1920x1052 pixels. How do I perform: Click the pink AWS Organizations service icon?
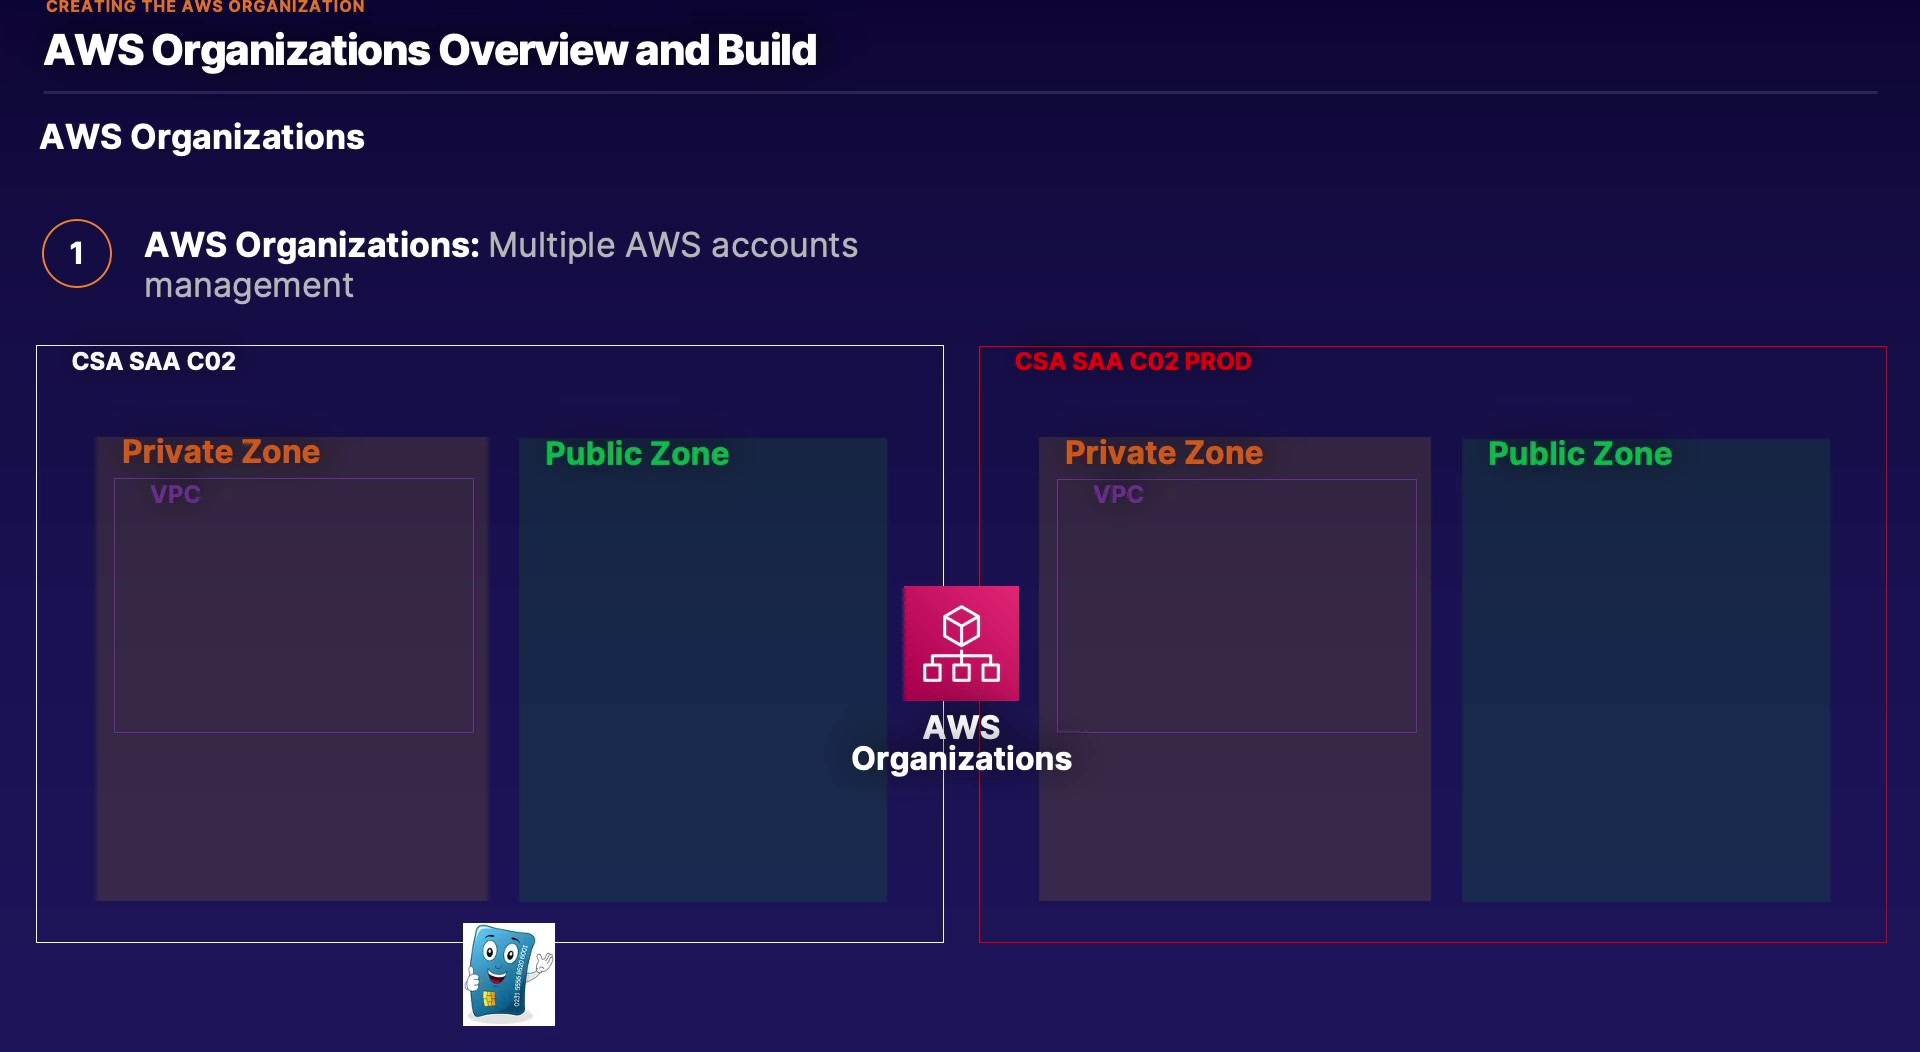(x=961, y=643)
